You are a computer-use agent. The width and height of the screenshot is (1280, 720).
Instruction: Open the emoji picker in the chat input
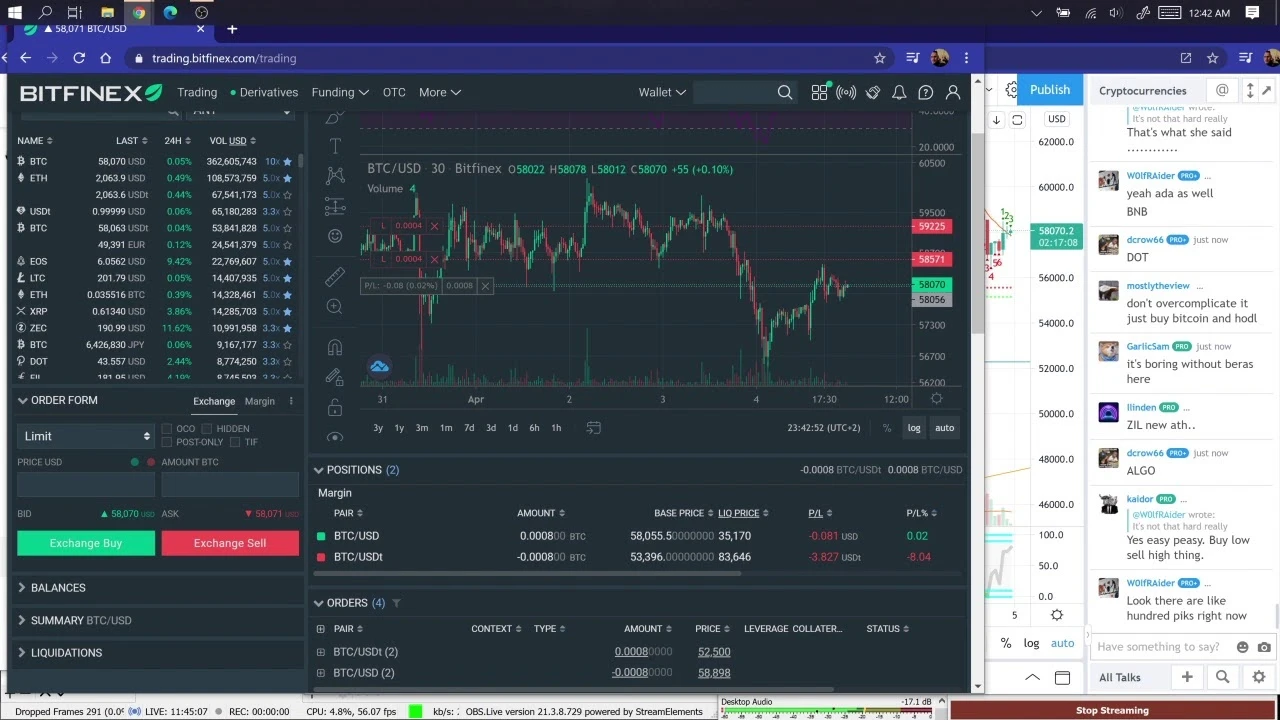point(1243,647)
